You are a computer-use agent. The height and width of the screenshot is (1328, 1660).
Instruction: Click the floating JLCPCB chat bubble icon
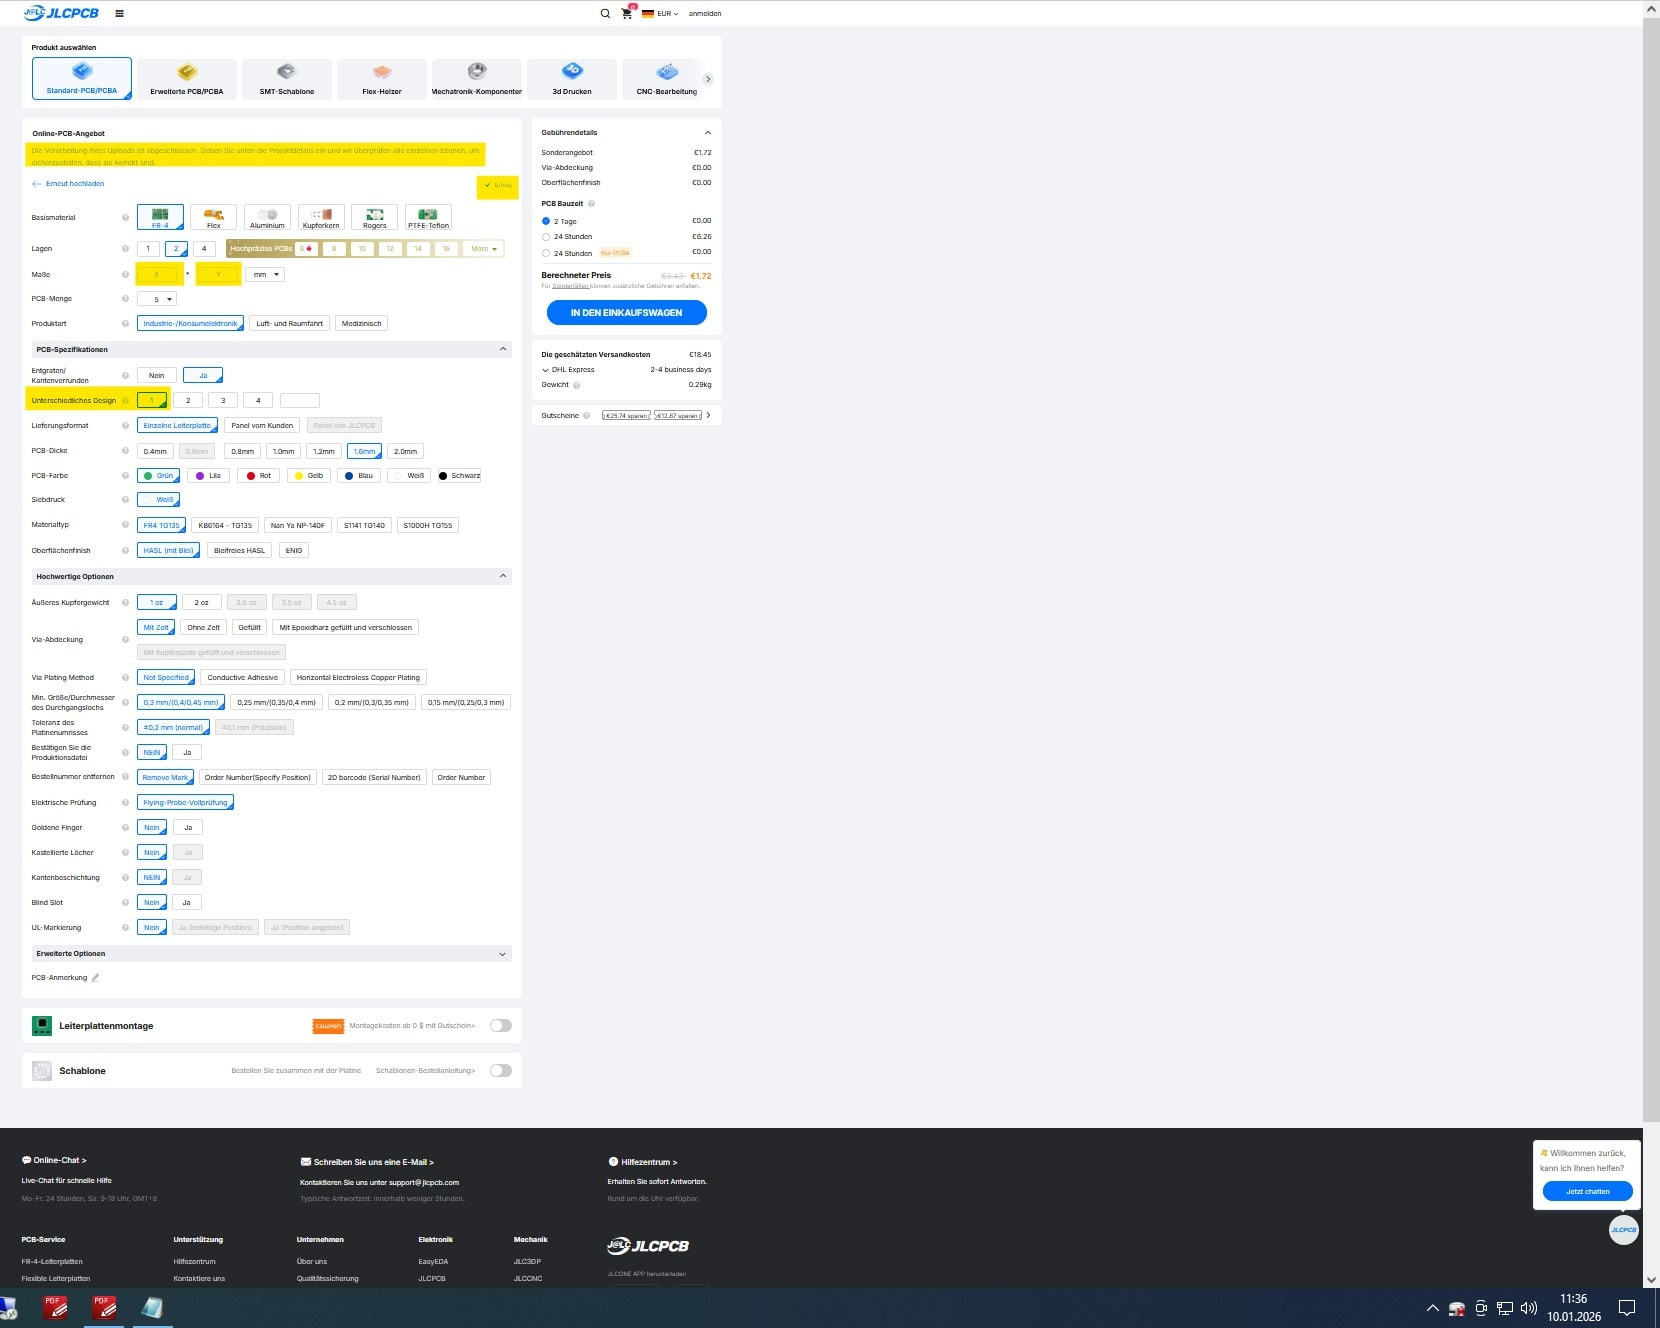(1624, 1230)
